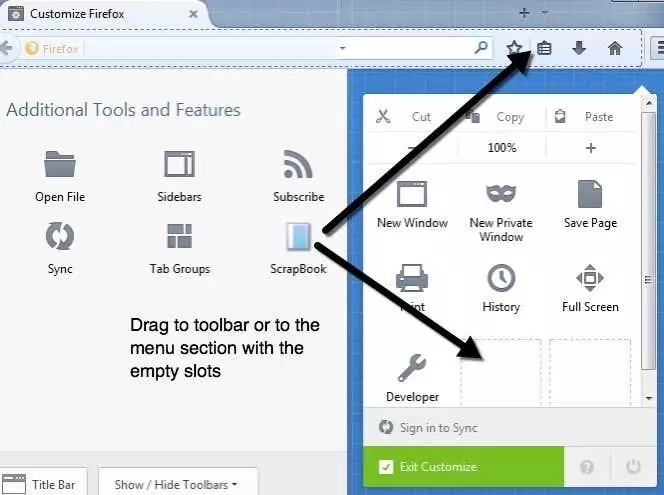Select the Sidebars tool icon

click(x=179, y=164)
